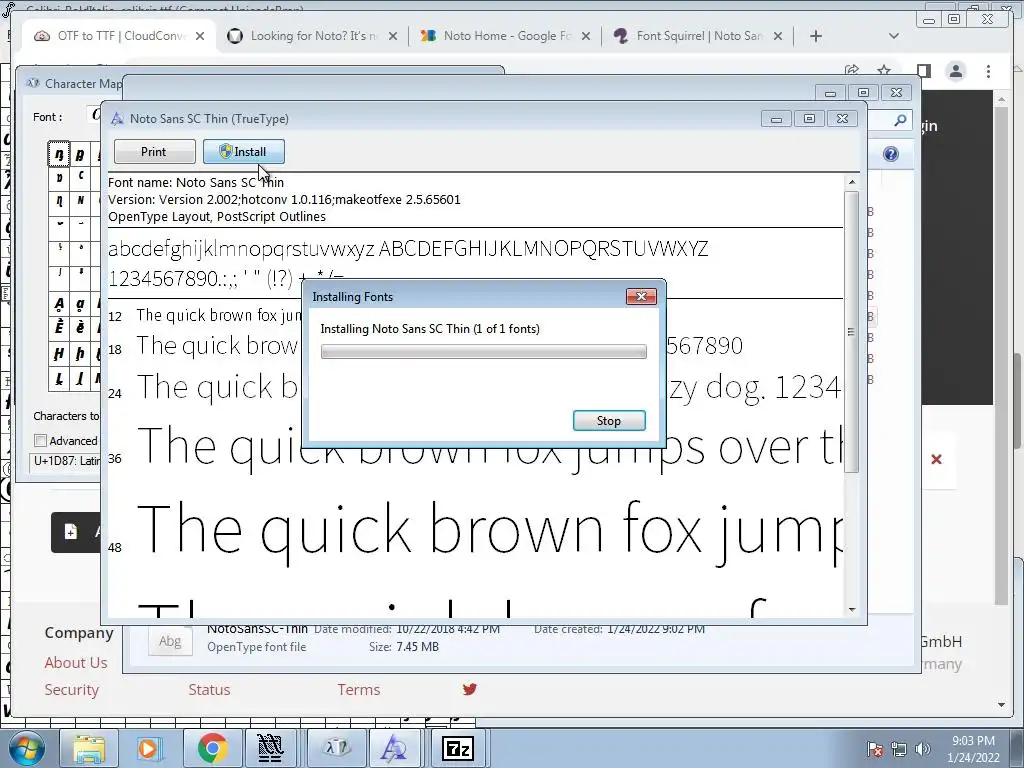Select the Ȩ character cell in Character Map

tap(59, 327)
